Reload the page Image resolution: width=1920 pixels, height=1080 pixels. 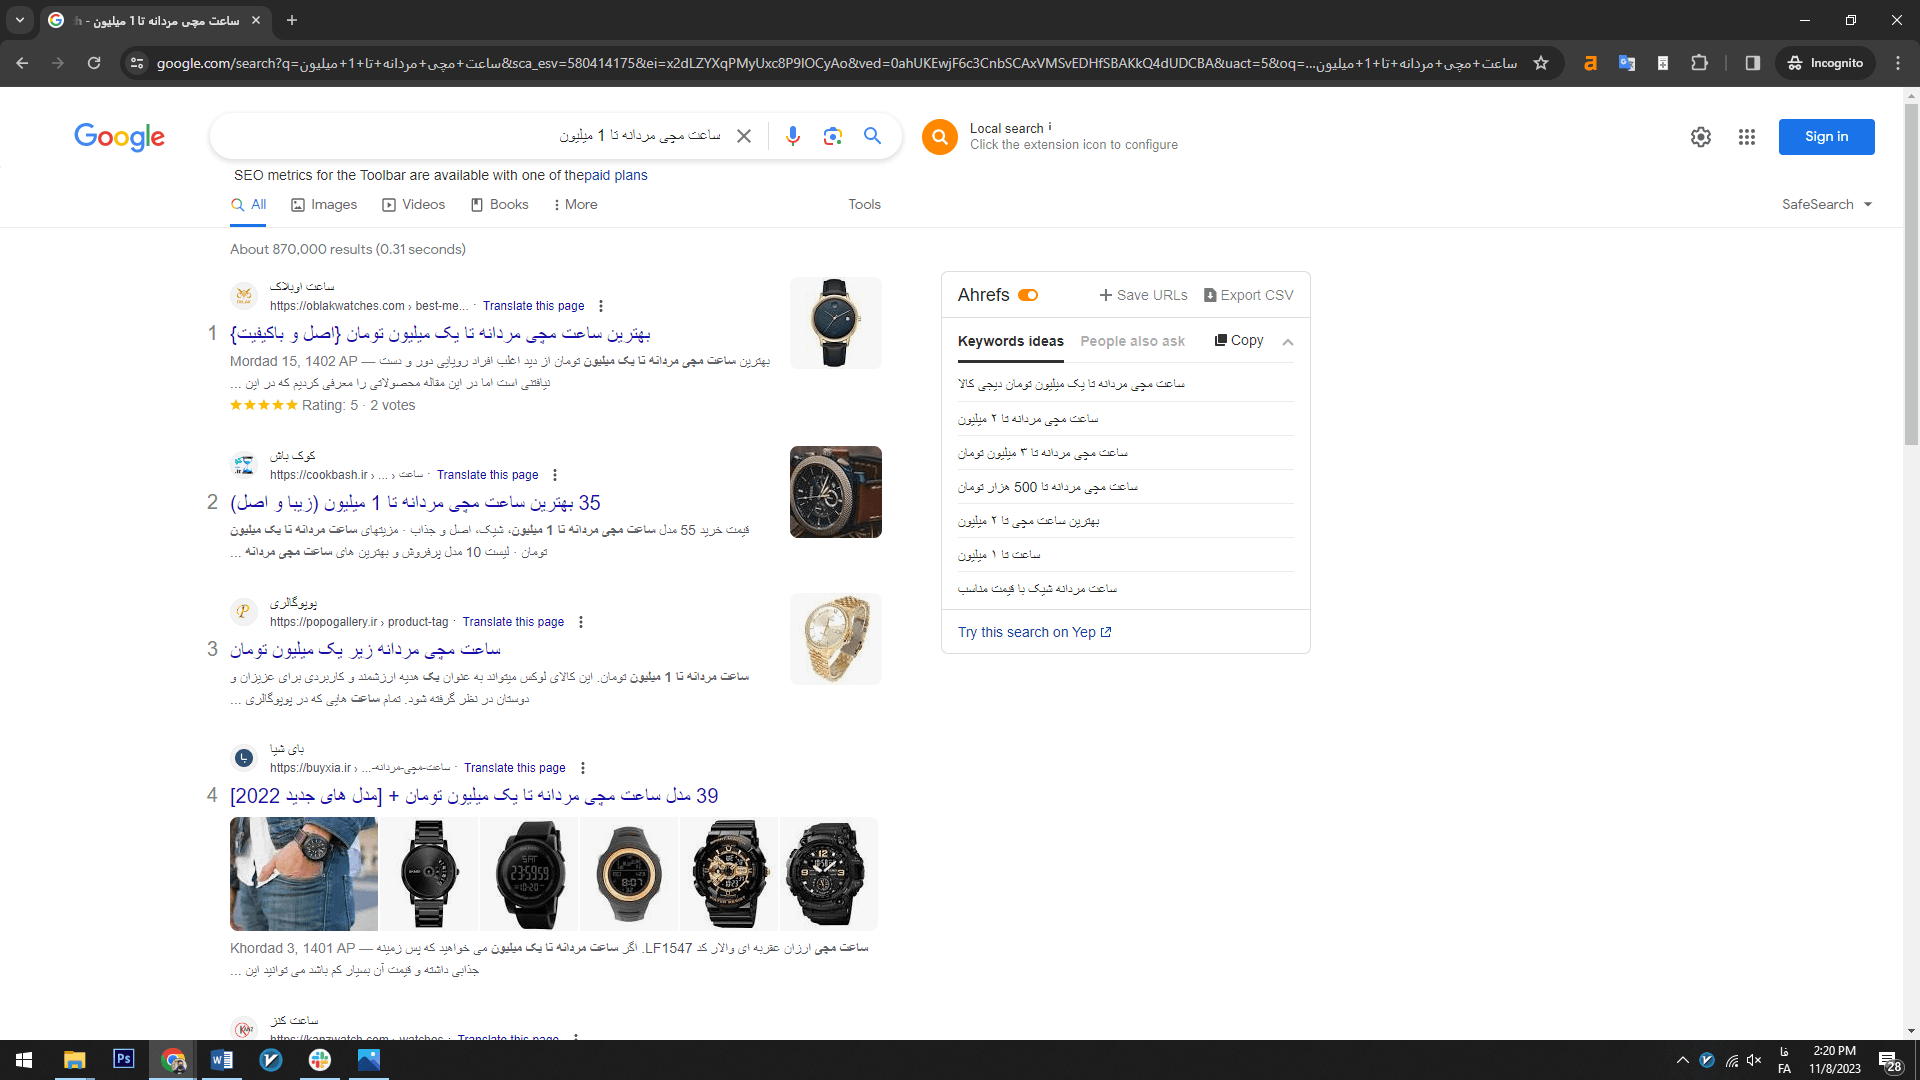coord(94,63)
